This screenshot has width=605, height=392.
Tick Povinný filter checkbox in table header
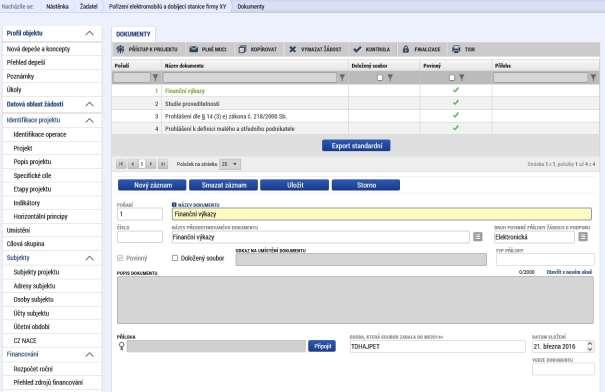452,78
